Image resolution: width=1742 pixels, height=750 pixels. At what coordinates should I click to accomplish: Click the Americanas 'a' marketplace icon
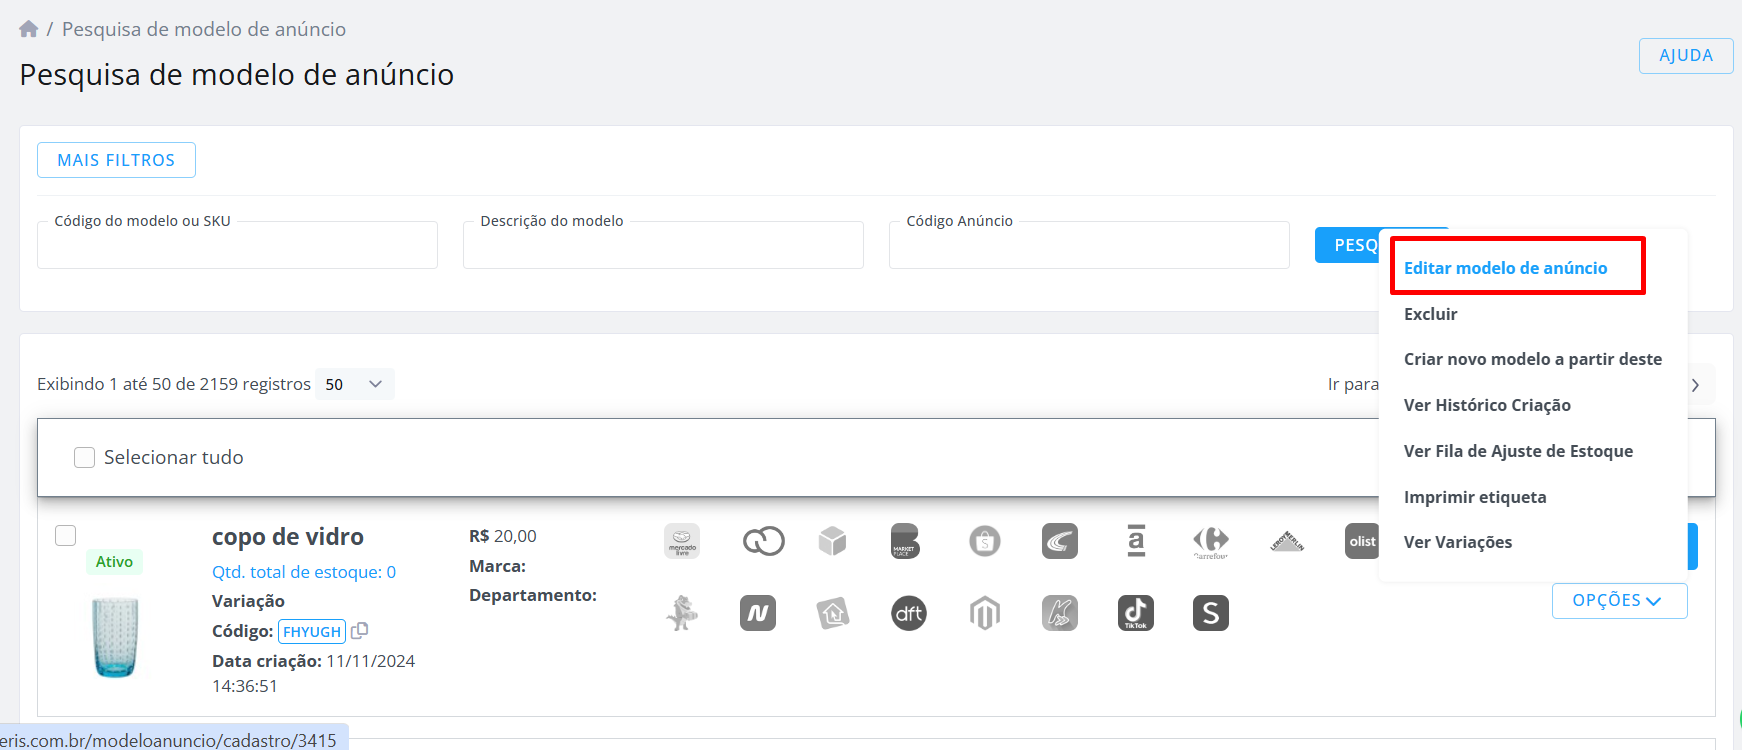pyautogui.click(x=1136, y=541)
